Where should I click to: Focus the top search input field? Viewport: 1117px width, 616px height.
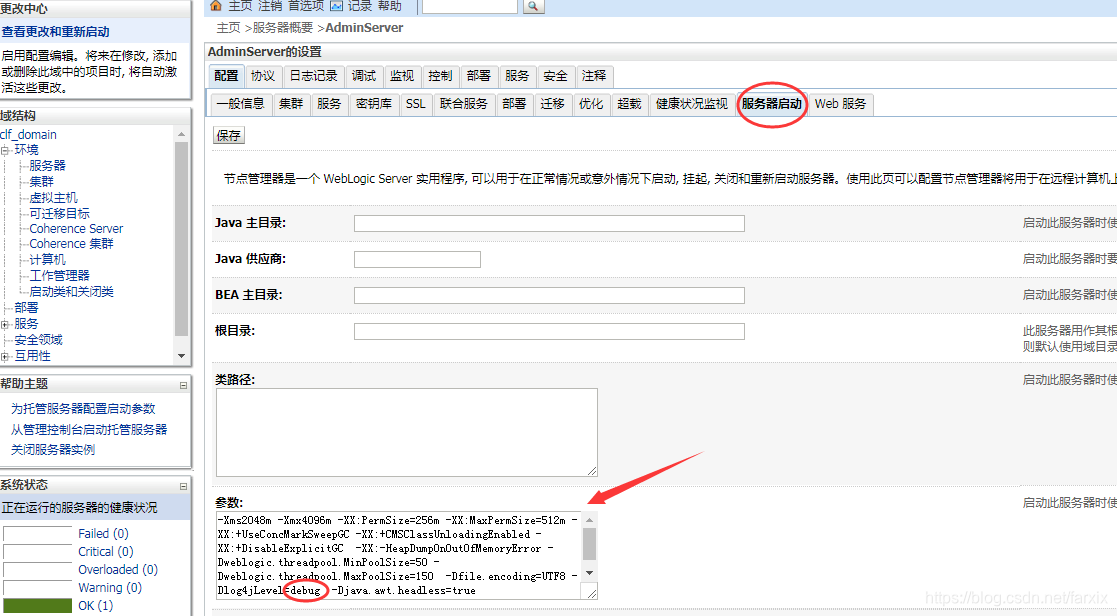click(470, 6)
